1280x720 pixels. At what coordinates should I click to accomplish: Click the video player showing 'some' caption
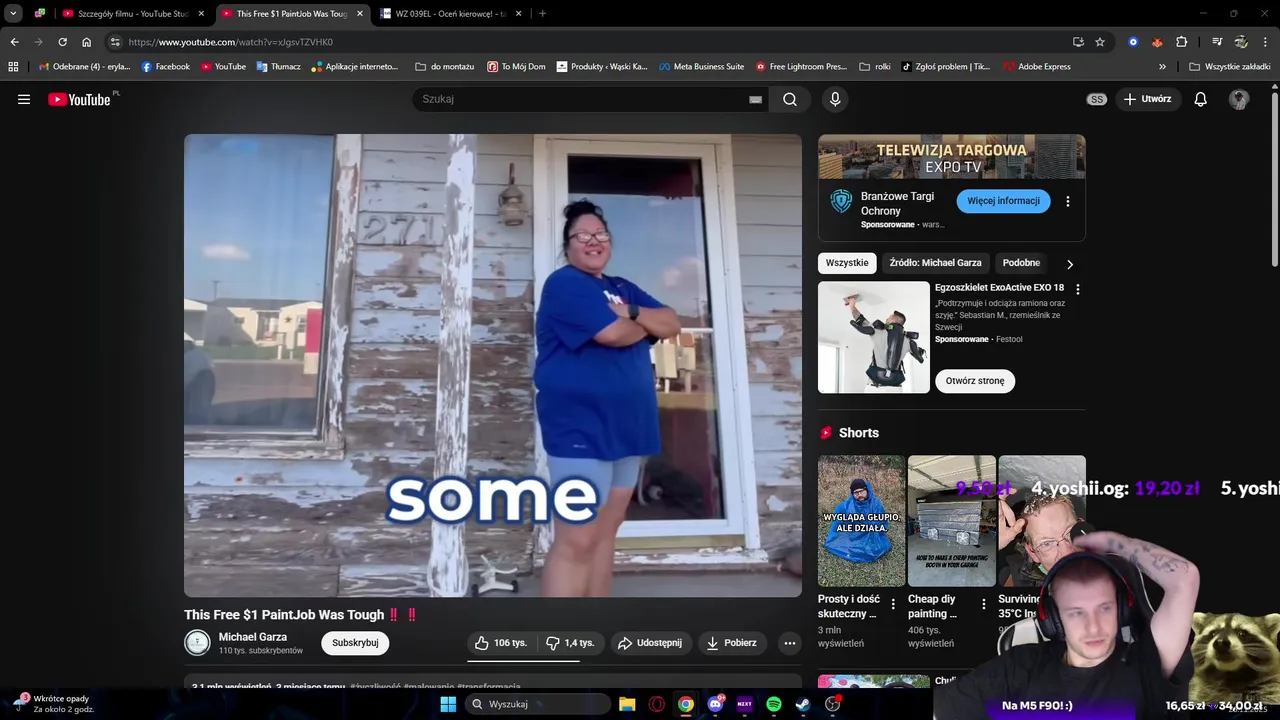pyautogui.click(x=492, y=365)
